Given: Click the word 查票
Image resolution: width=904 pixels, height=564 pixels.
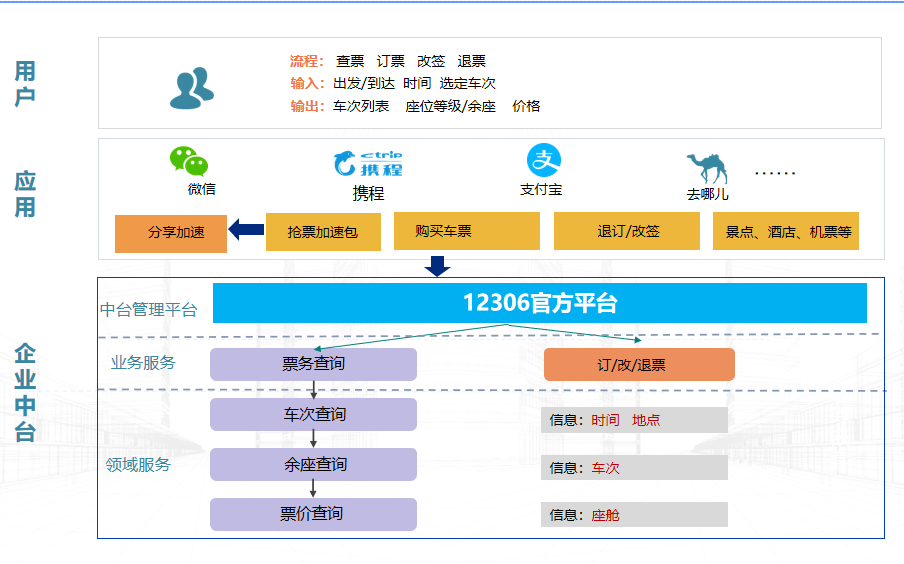Looking at the screenshot, I should point(351,61).
